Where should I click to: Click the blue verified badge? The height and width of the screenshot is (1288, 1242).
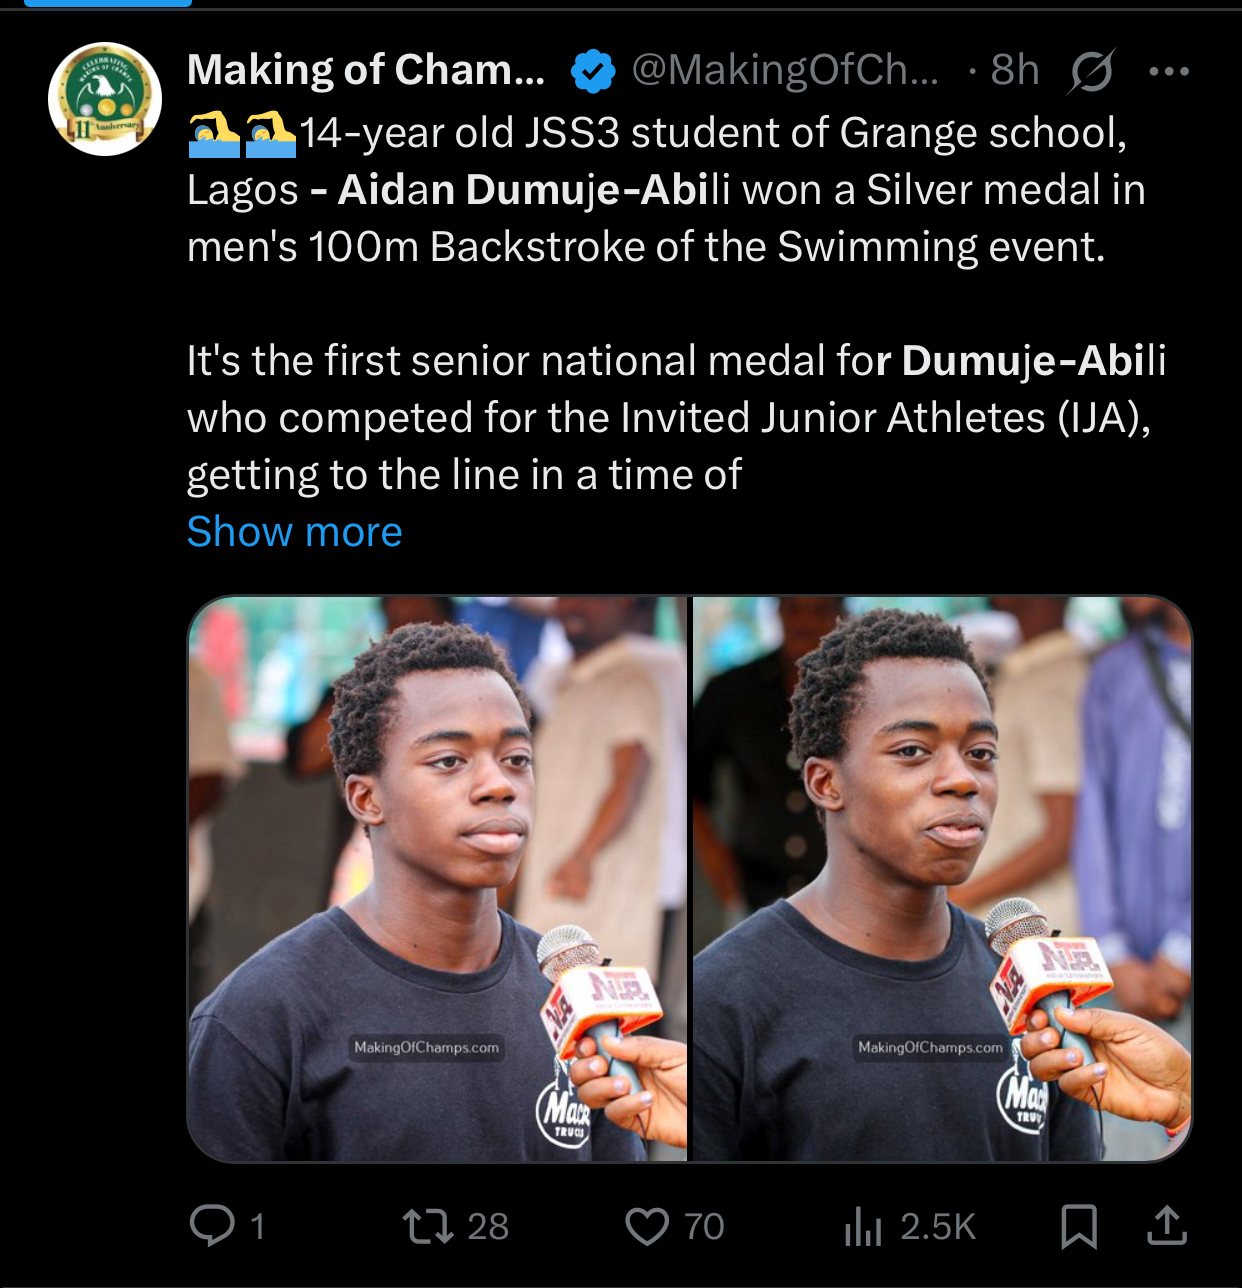click(x=593, y=71)
